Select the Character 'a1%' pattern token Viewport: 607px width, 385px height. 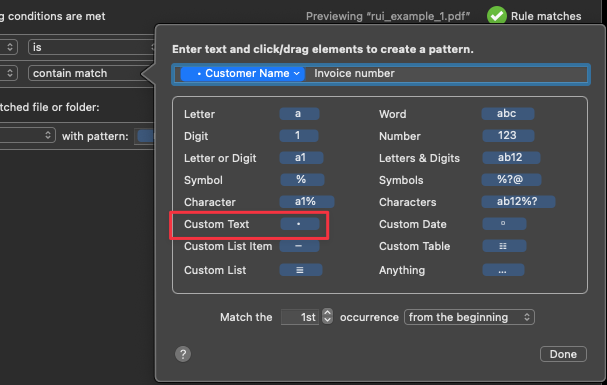(x=307, y=202)
